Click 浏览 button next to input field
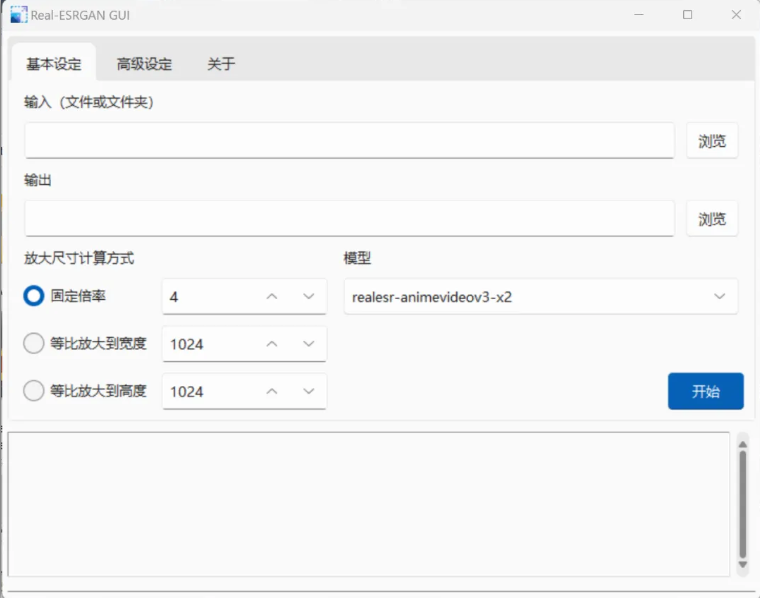Image resolution: width=760 pixels, height=598 pixels. click(712, 141)
